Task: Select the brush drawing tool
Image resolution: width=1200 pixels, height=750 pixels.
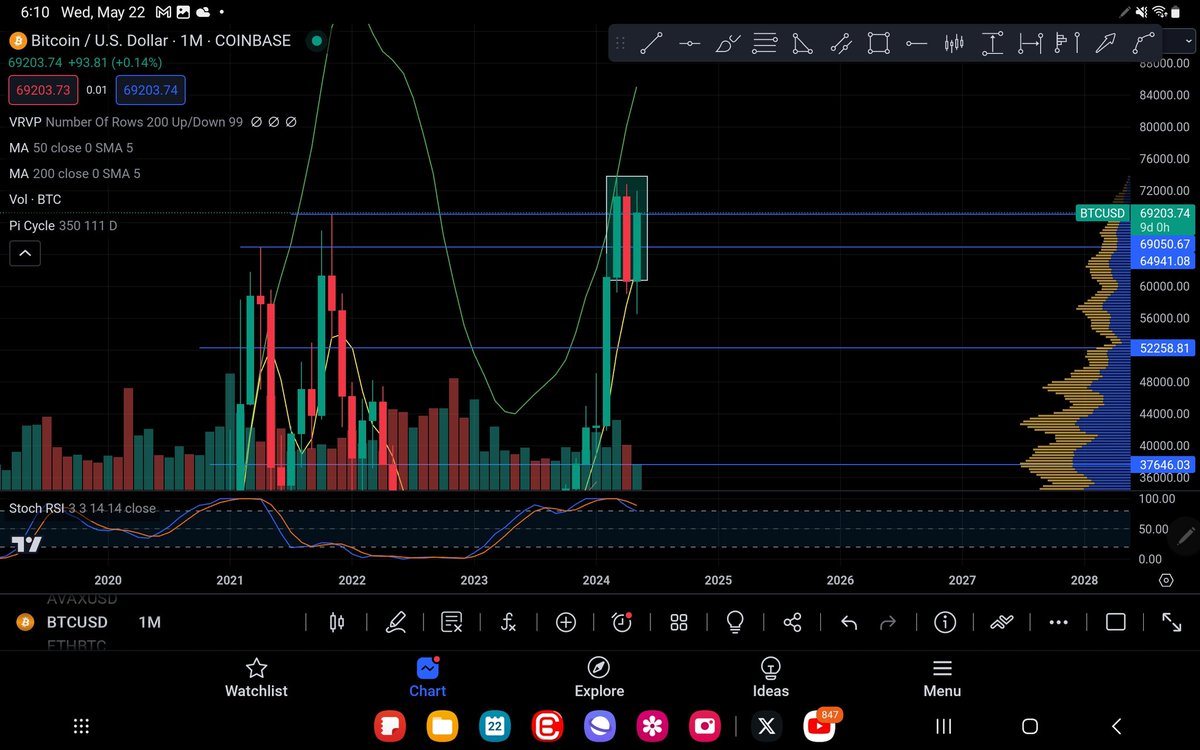Action: click(728, 44)
